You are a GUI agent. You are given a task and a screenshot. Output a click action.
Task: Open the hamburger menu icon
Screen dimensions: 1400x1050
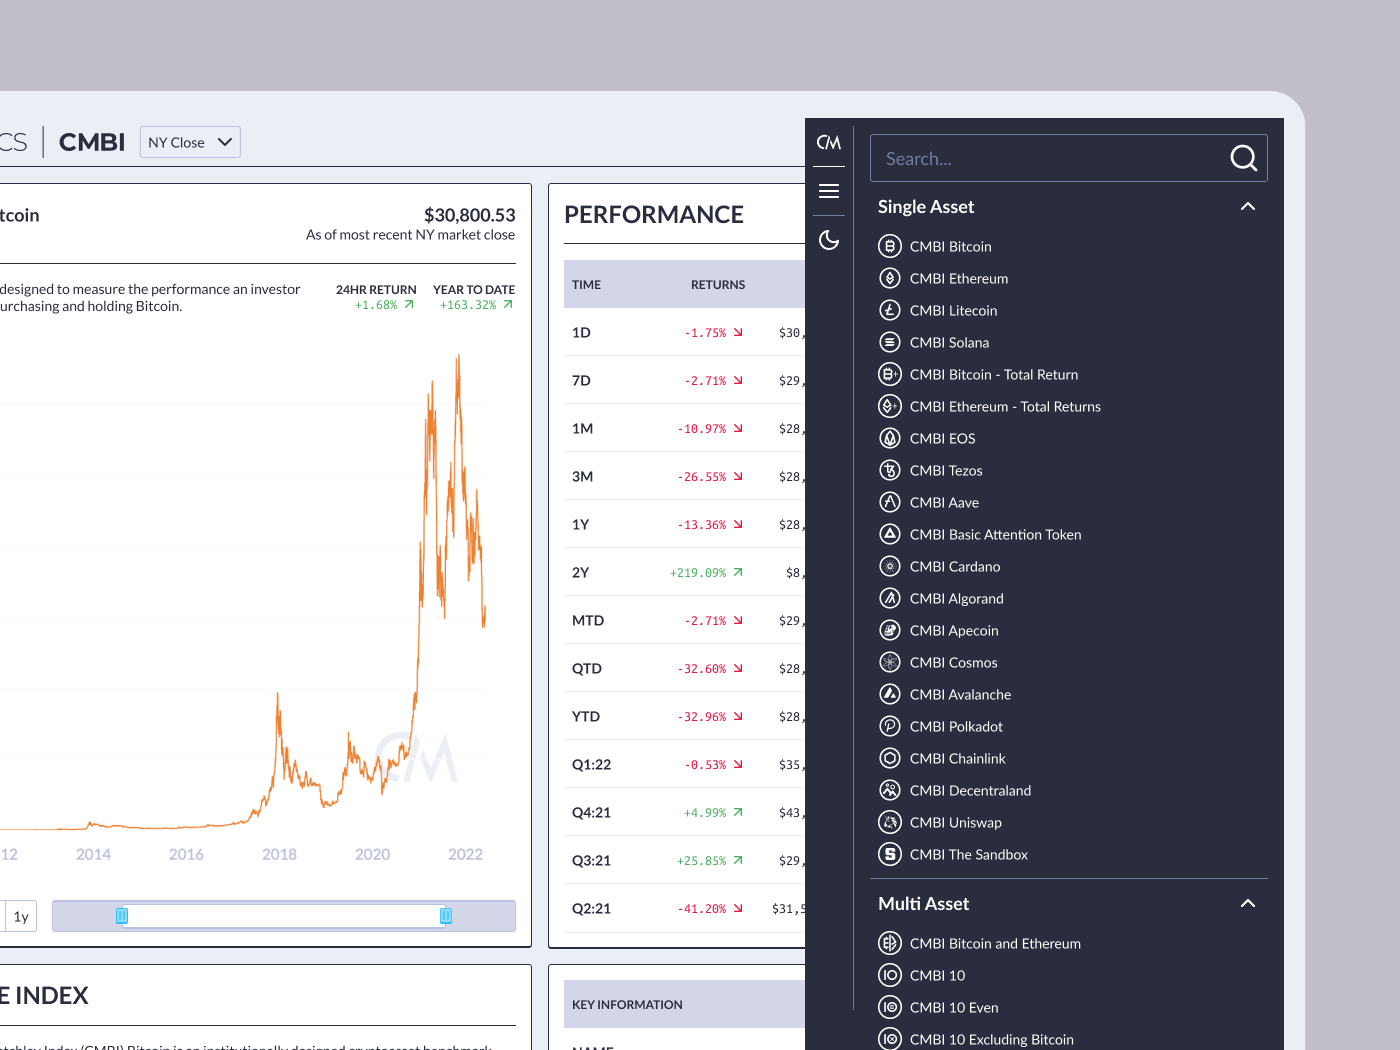(x=829, y=191)
